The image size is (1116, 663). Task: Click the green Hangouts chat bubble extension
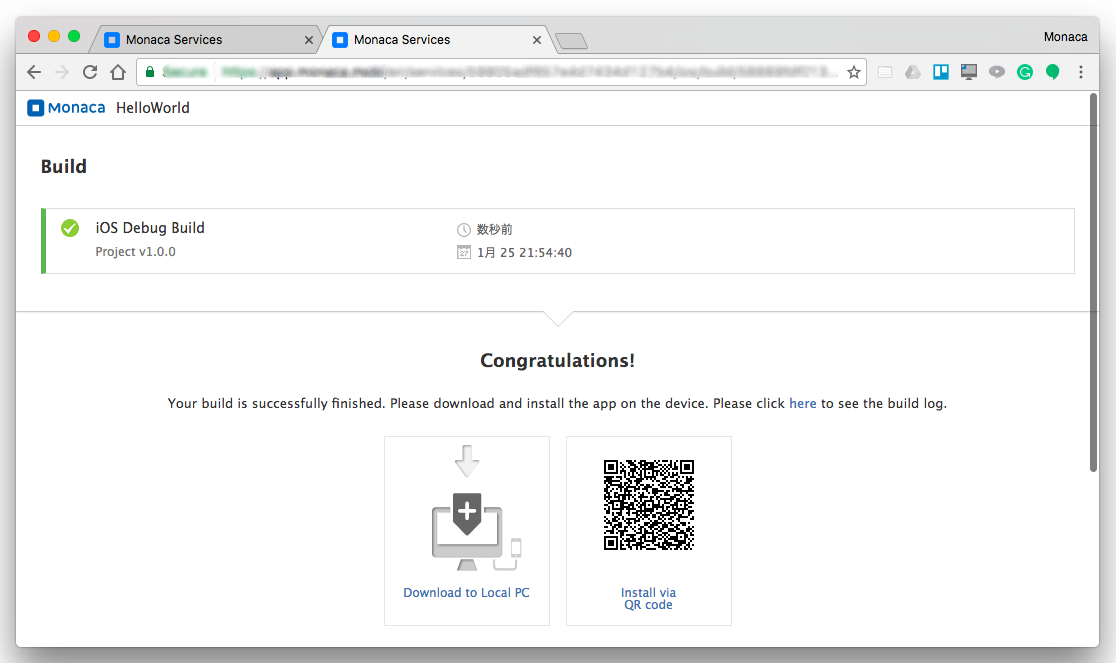coord(1053,72)
